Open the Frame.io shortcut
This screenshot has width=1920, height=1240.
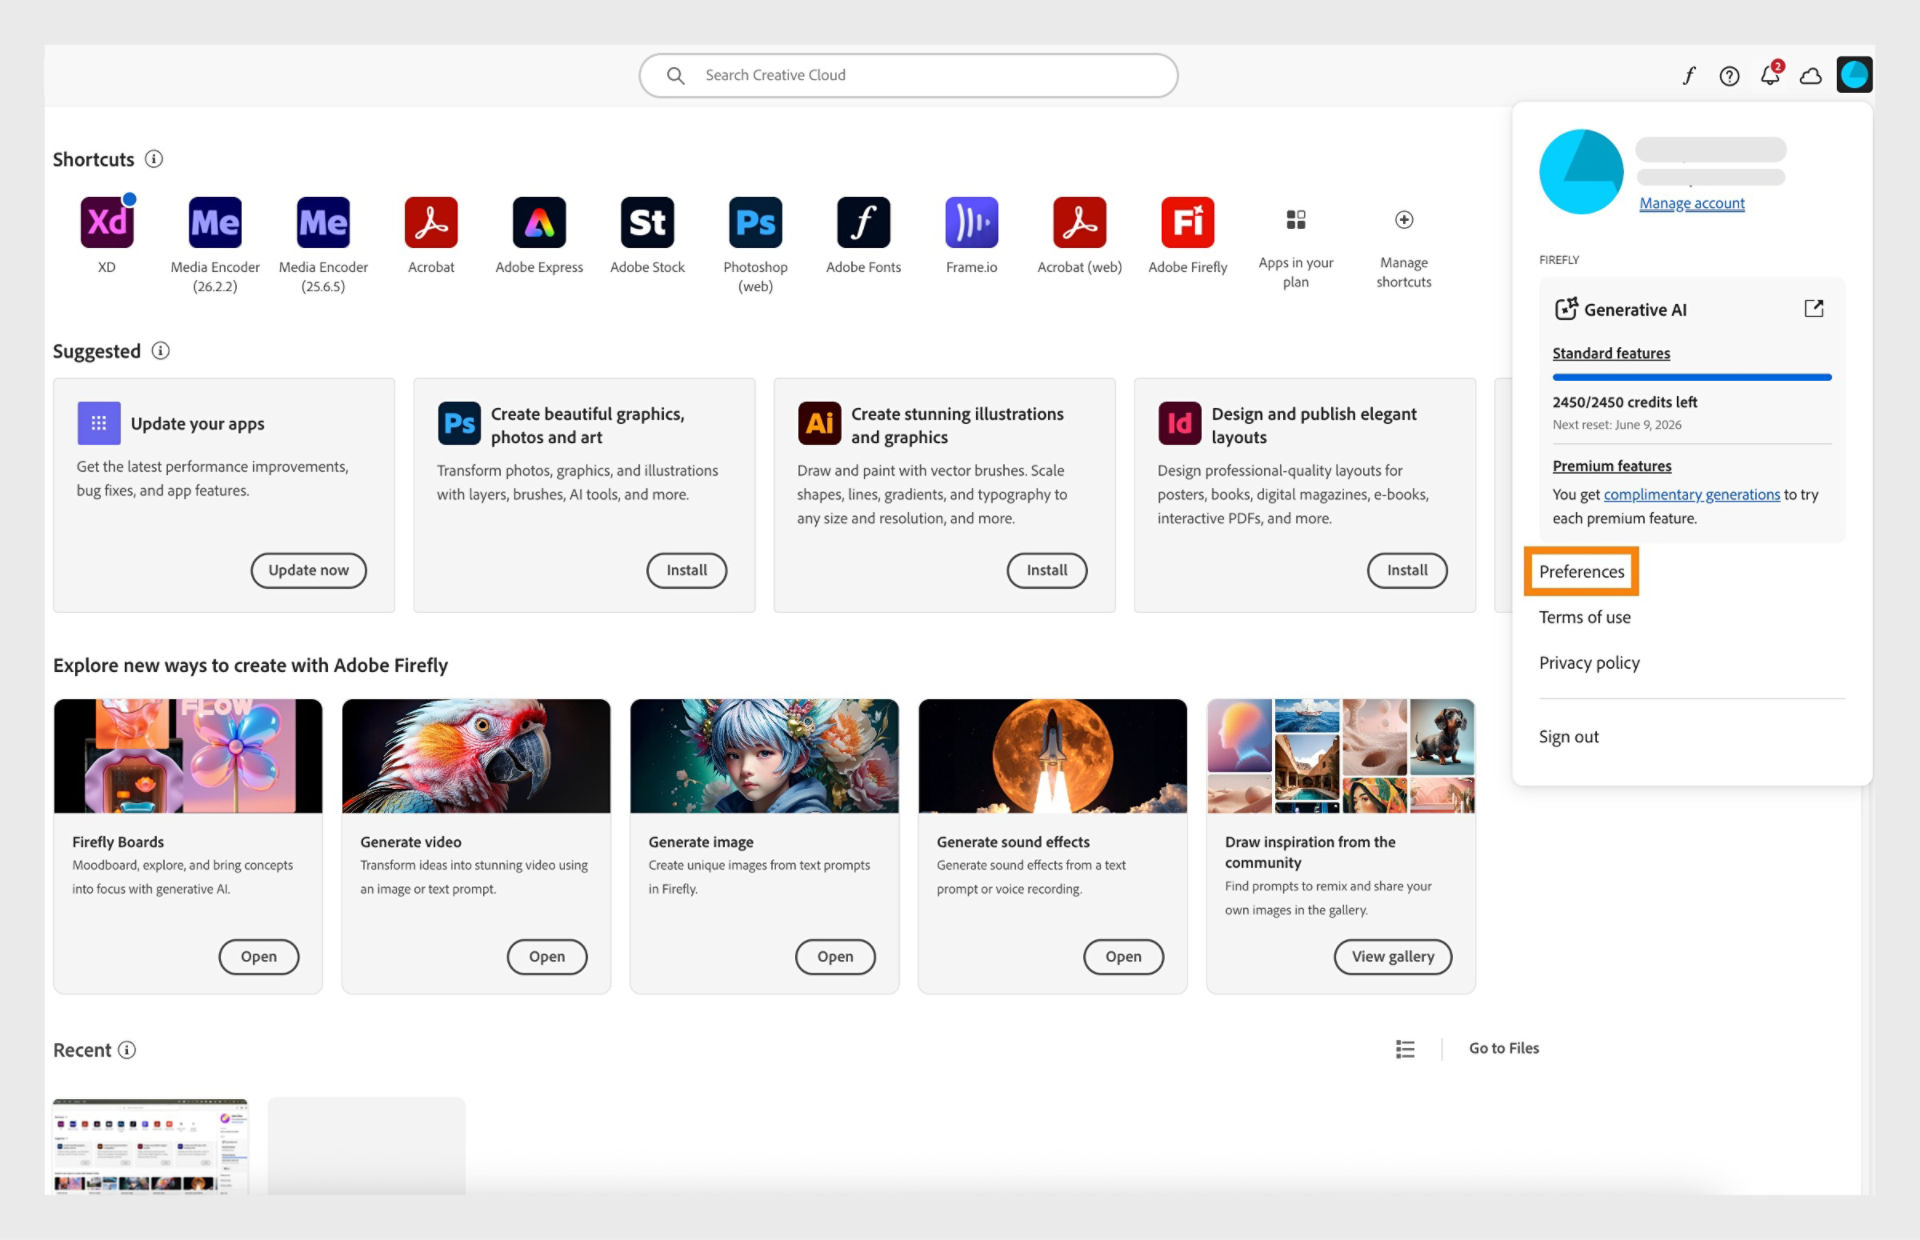pos(971,222)
